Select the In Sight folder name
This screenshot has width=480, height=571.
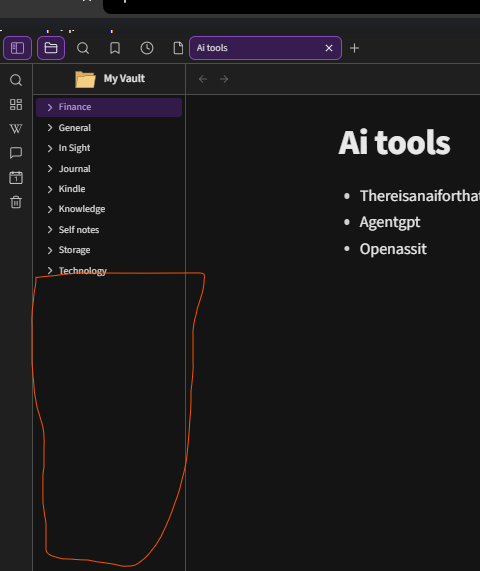coord(74,148)
